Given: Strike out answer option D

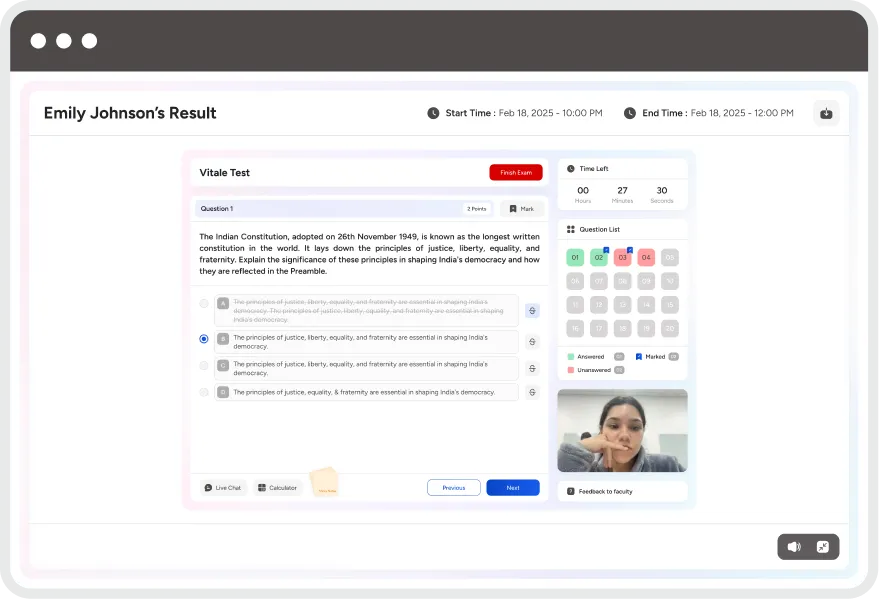Looking at the screenshot, I should (x=532, y=392).
